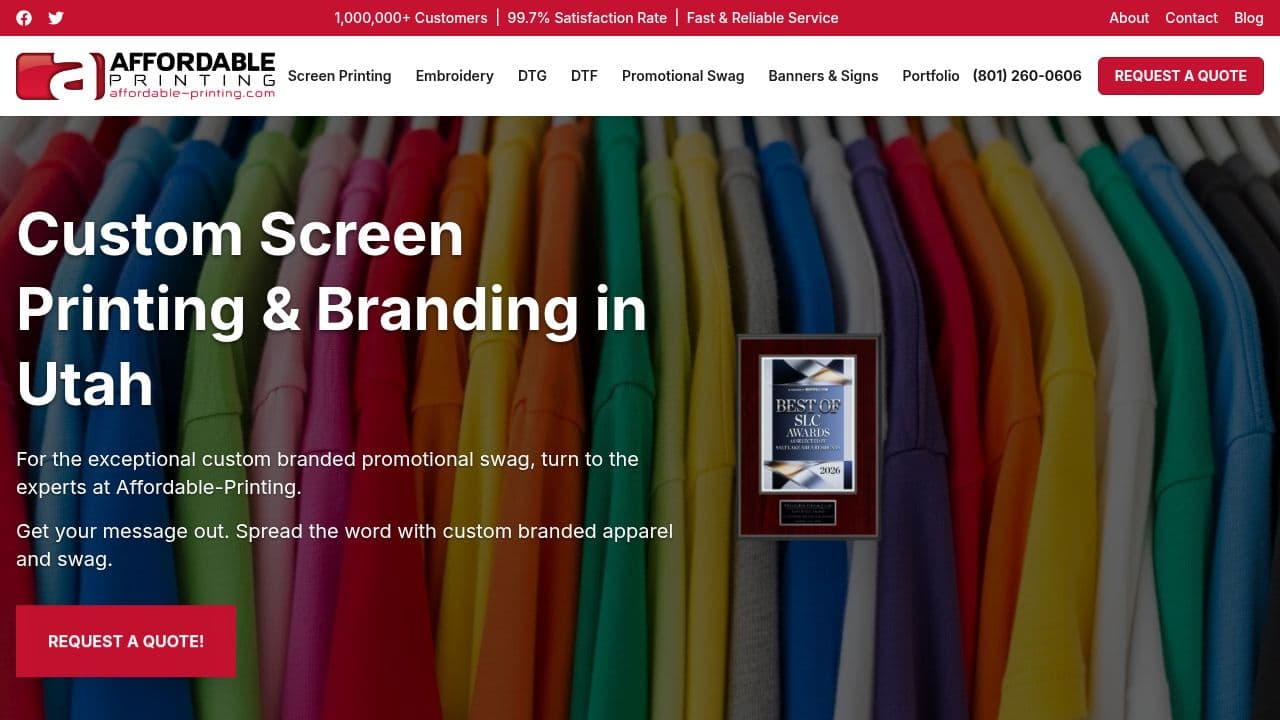Image resolution: width=1280 pixels, height=720 pixels.
Task: Click the (801) 260-0606 phone link
Action: [x=1027, y=76]
